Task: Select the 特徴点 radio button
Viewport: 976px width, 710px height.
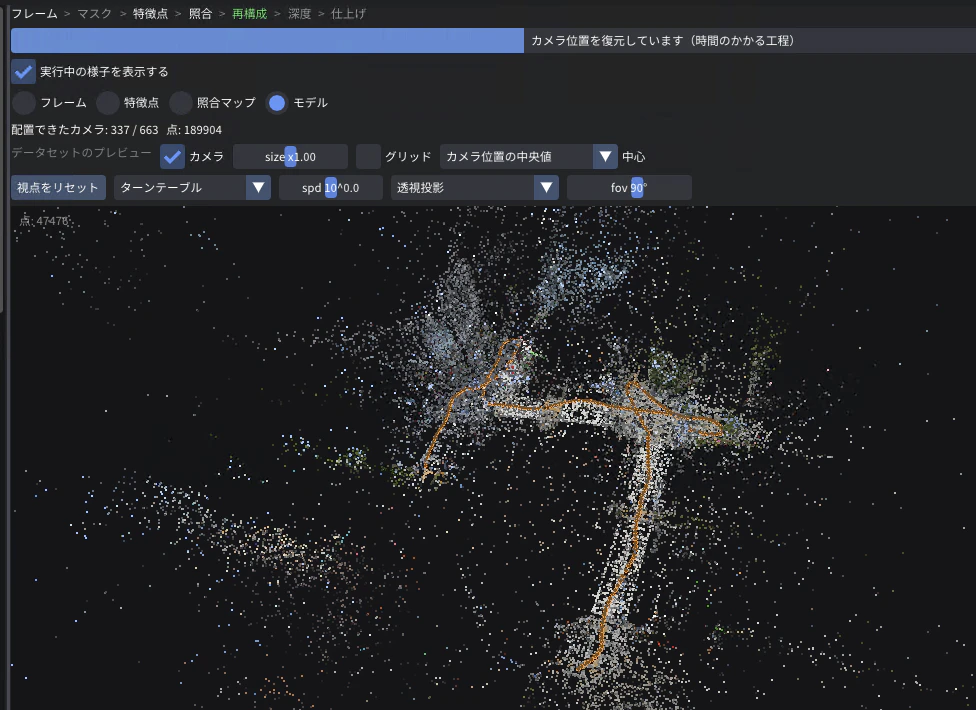Action: [x=108, y=103]
